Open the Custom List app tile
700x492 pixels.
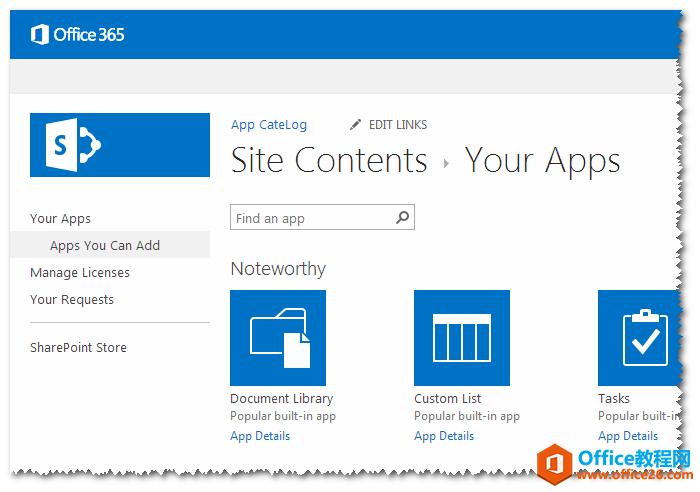tap(462, 337)
